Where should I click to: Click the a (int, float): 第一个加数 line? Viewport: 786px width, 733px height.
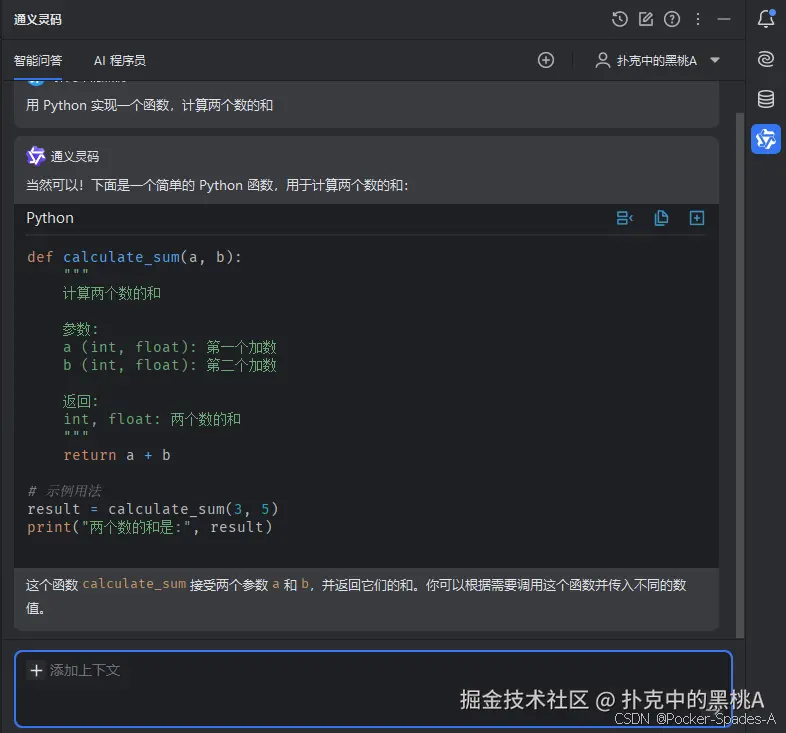coord(169,347)
